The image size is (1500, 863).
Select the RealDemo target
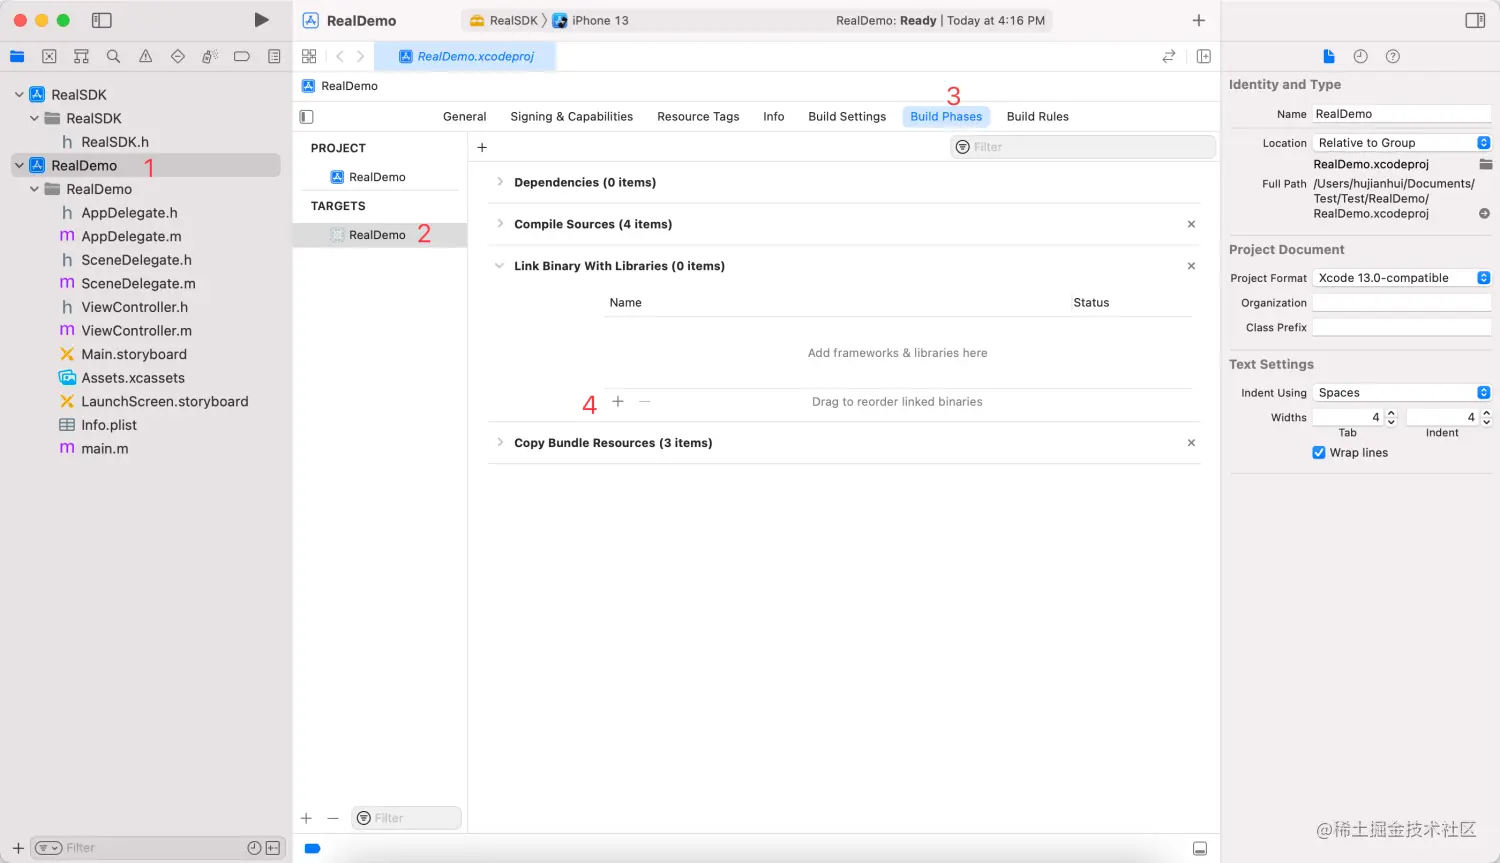click(380, 235)
